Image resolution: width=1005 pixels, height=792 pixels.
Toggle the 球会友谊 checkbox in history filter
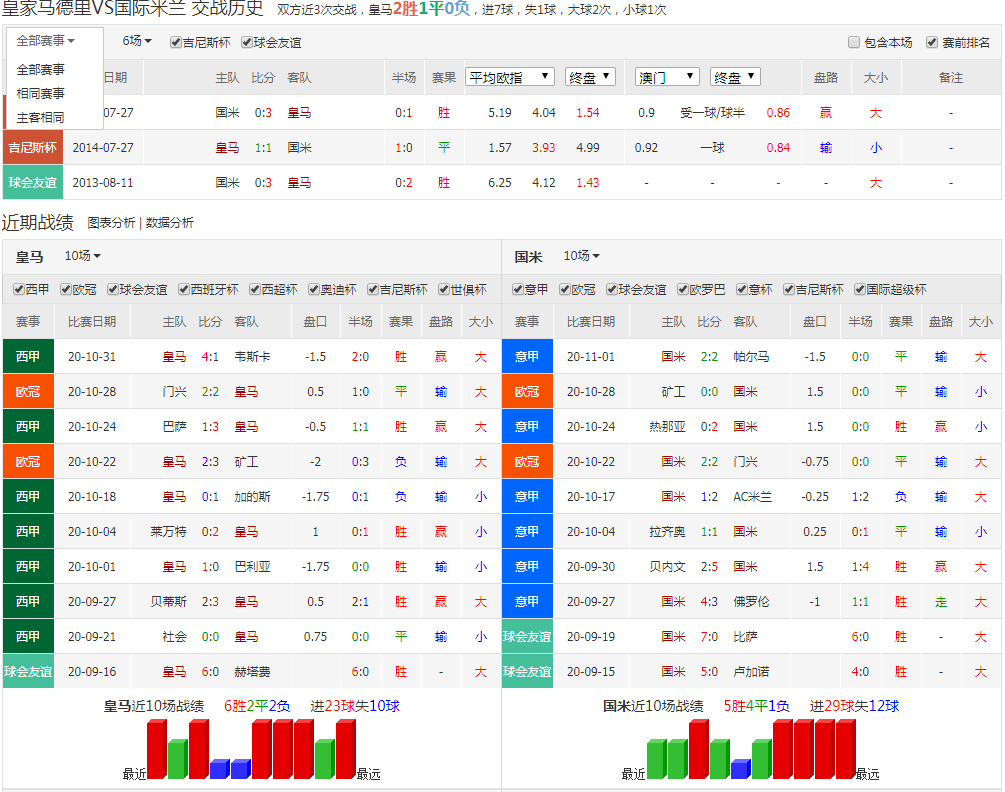[246, 42]
